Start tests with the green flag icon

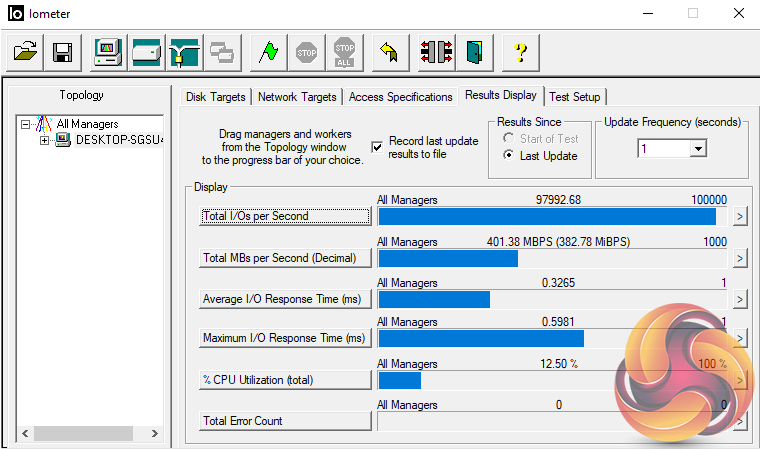click(x=268, y=52)
